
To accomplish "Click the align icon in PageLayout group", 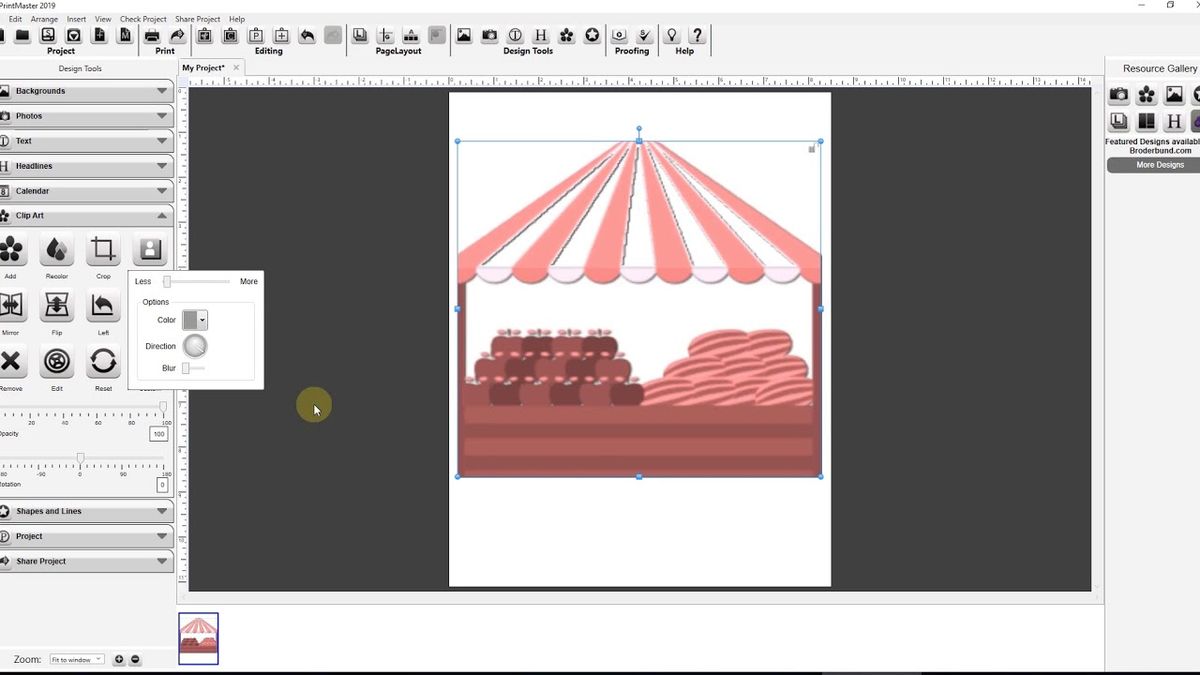I will click(x=385, y=35).
